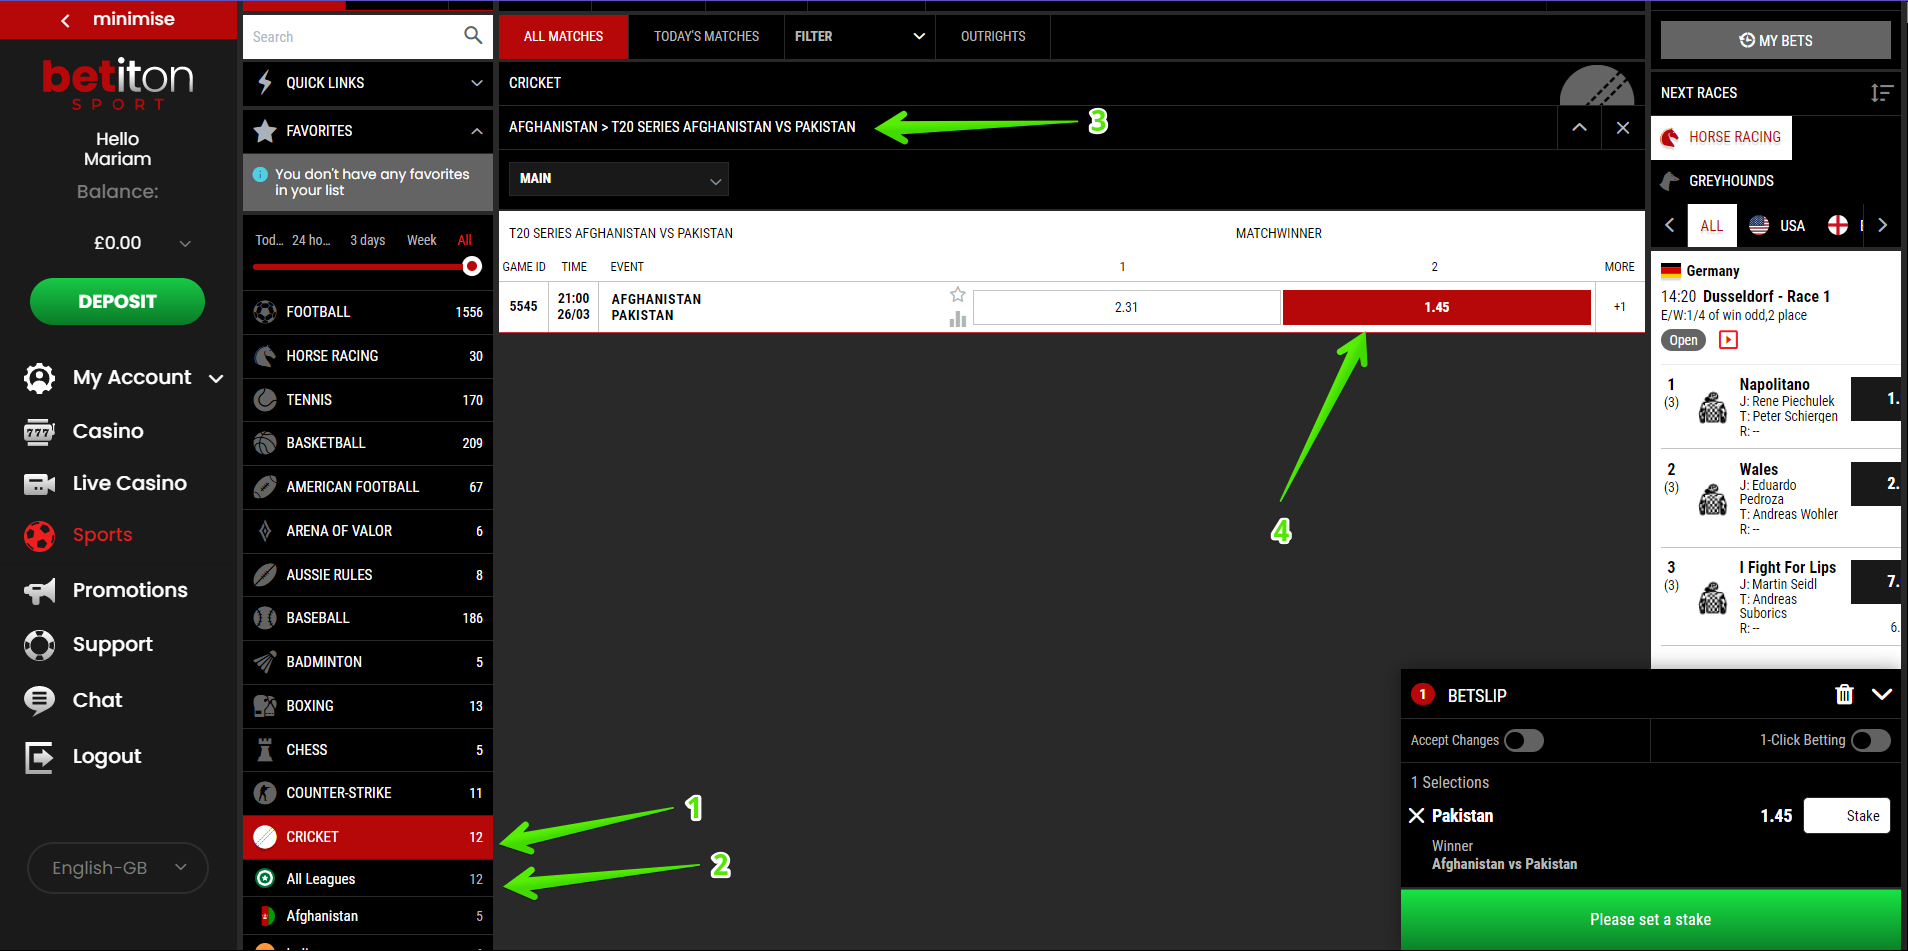This screenshot has width=1908, height=951.
Task: Open the Boxing gloves icon
Action: coord(265,706)
